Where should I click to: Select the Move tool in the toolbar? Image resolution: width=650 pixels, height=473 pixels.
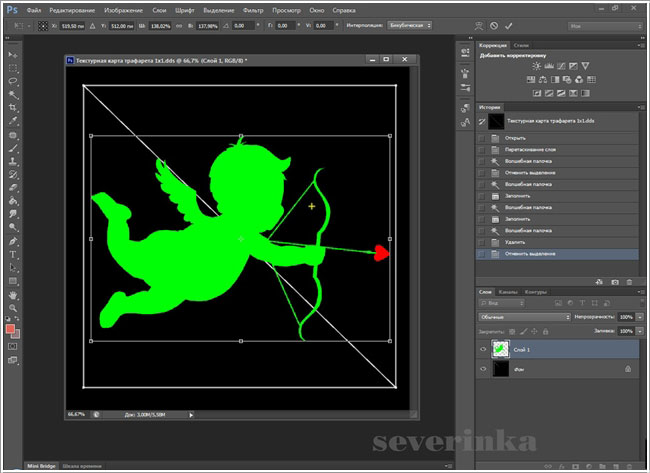point(12,54)
